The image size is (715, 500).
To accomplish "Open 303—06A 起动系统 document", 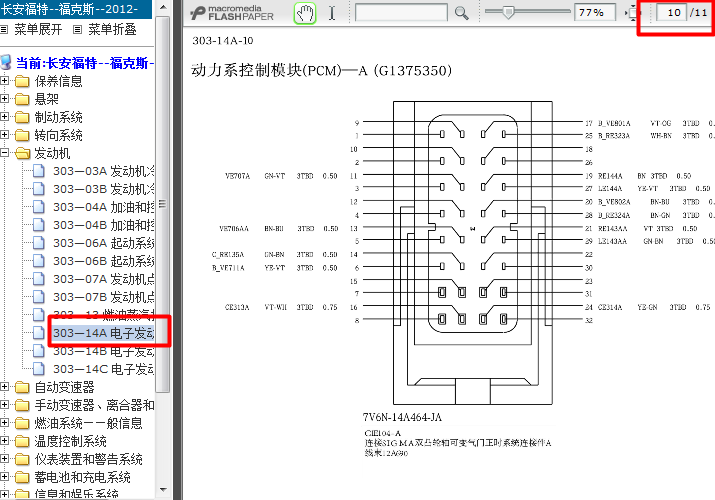I will click(104, 243).
